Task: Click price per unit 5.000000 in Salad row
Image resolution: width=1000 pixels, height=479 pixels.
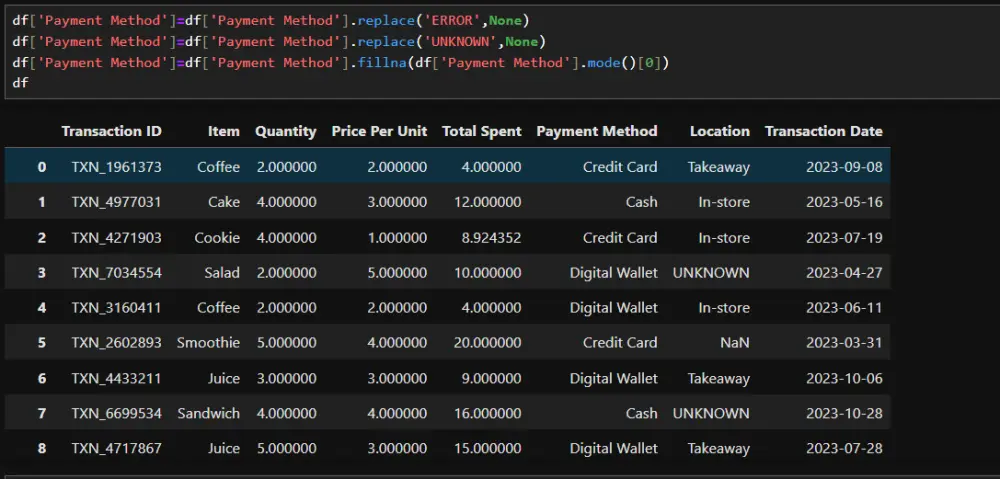Action: pos(397,273)
